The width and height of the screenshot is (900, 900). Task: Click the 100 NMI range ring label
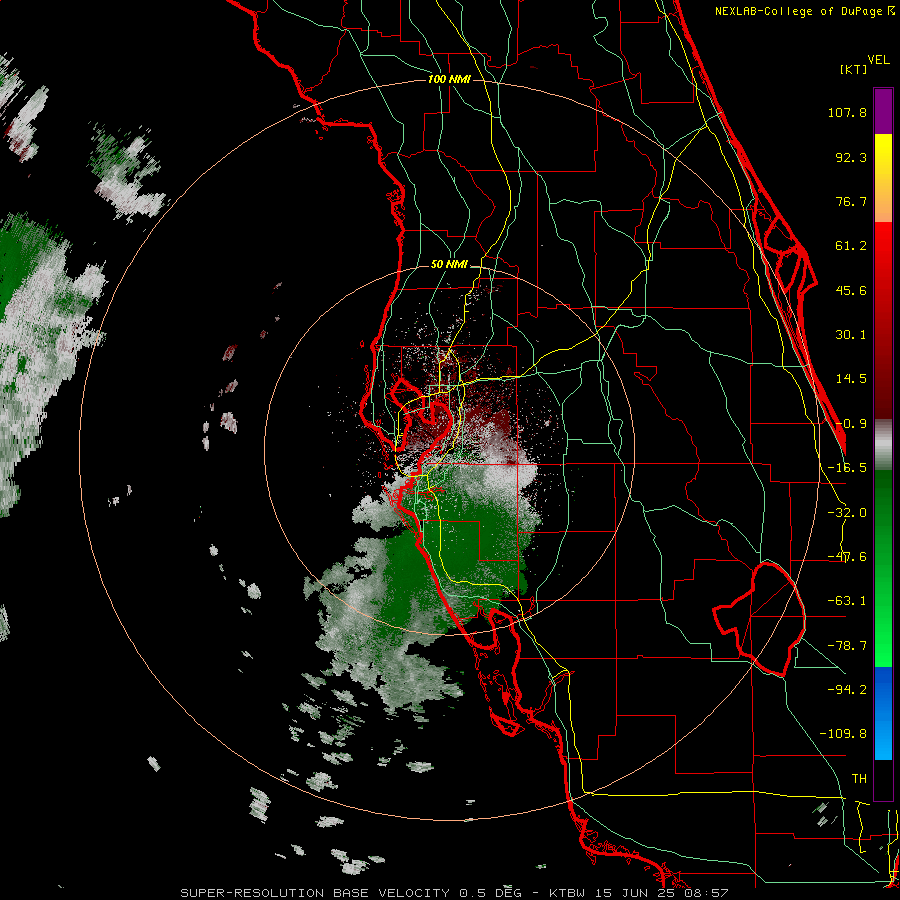pyautogui.click(x=449, y=79)
